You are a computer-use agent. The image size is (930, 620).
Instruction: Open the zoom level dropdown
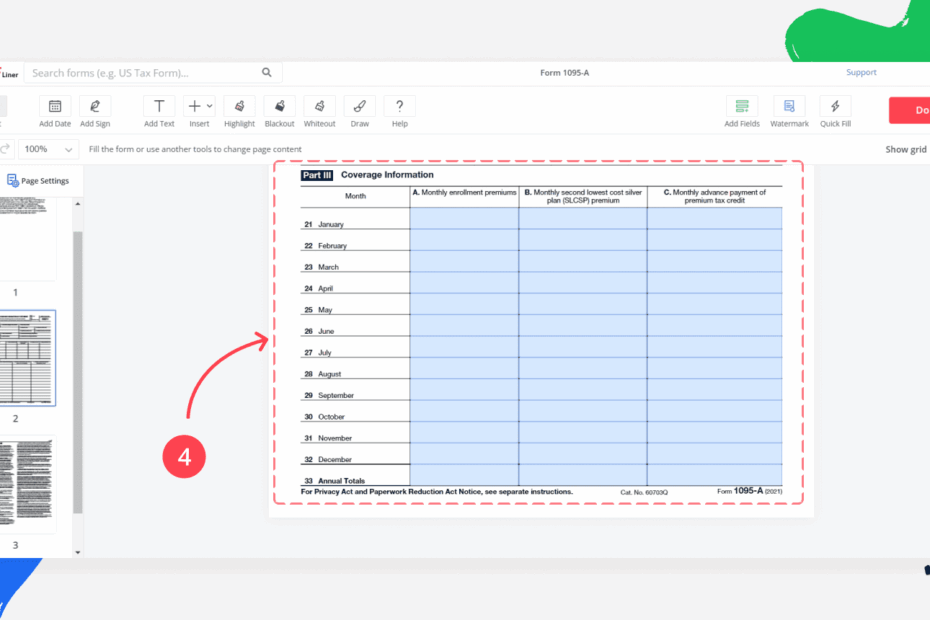click(46, 148)
